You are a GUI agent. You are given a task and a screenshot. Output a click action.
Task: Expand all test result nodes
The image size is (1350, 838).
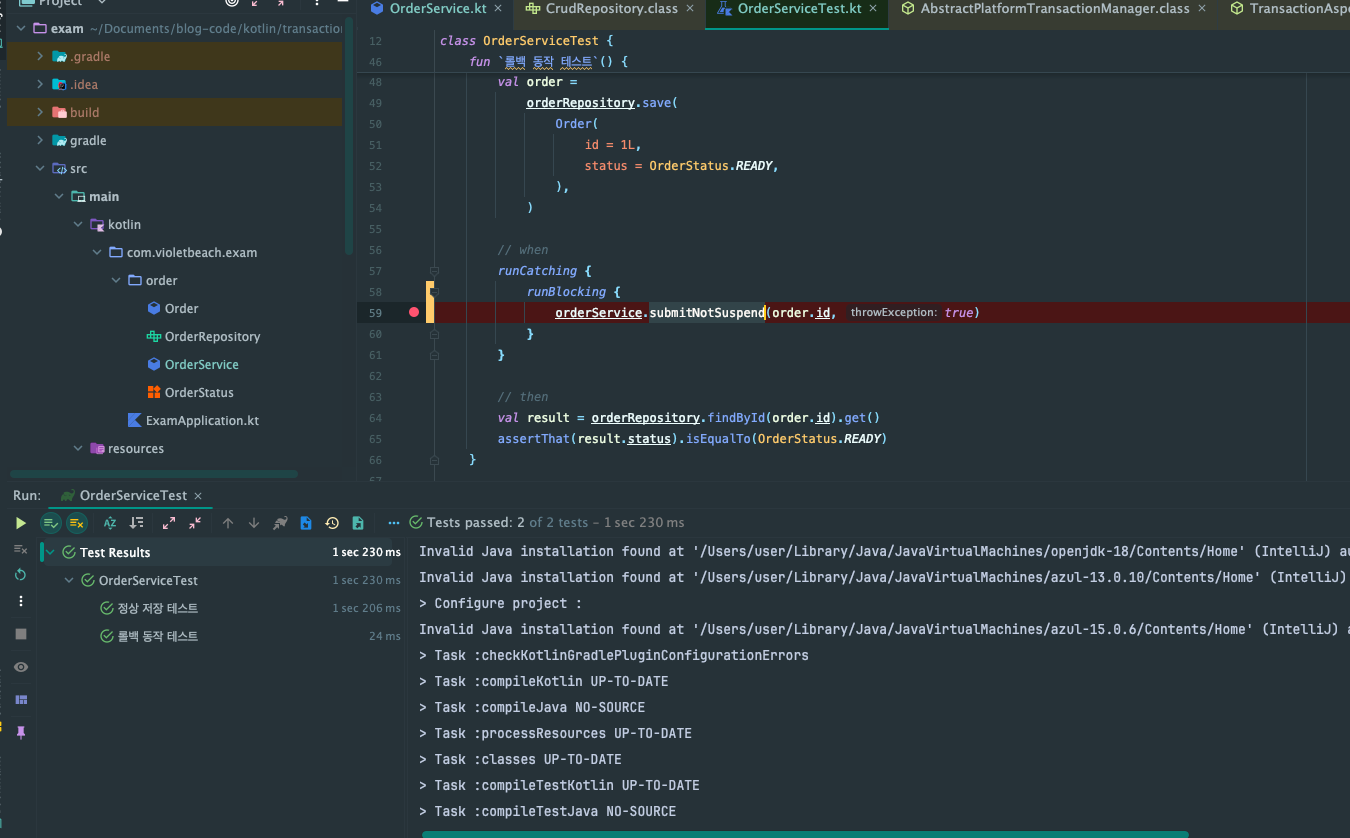[169, 523]
